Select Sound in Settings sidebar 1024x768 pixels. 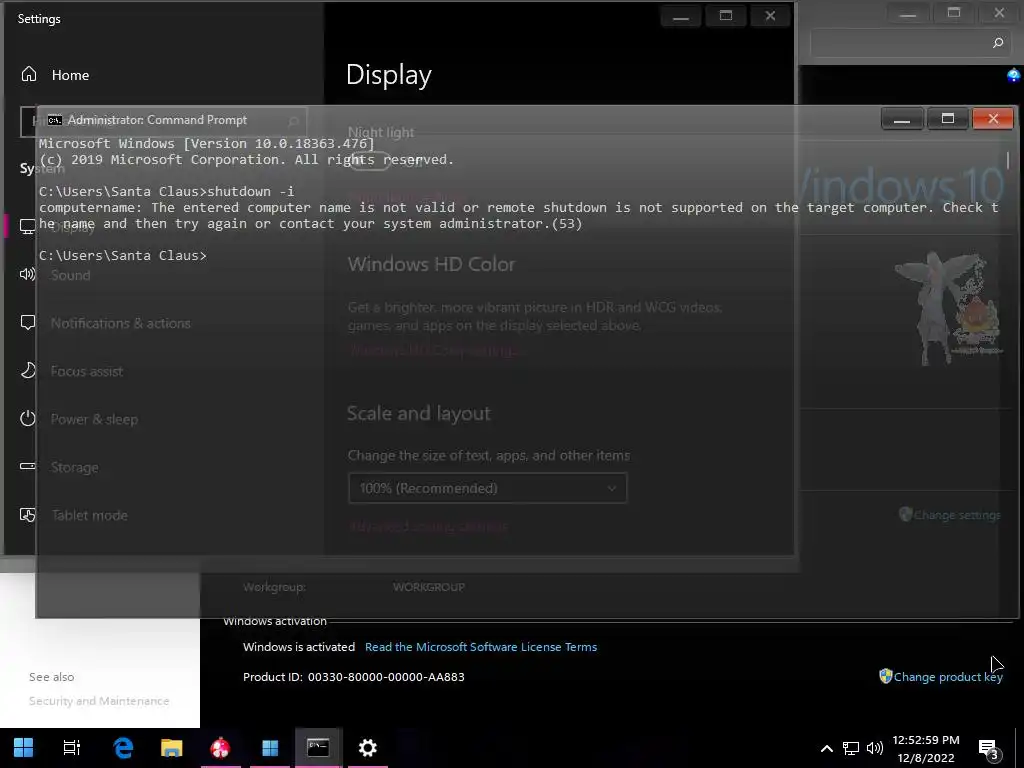pyautogui.click(x=71, y=275)
